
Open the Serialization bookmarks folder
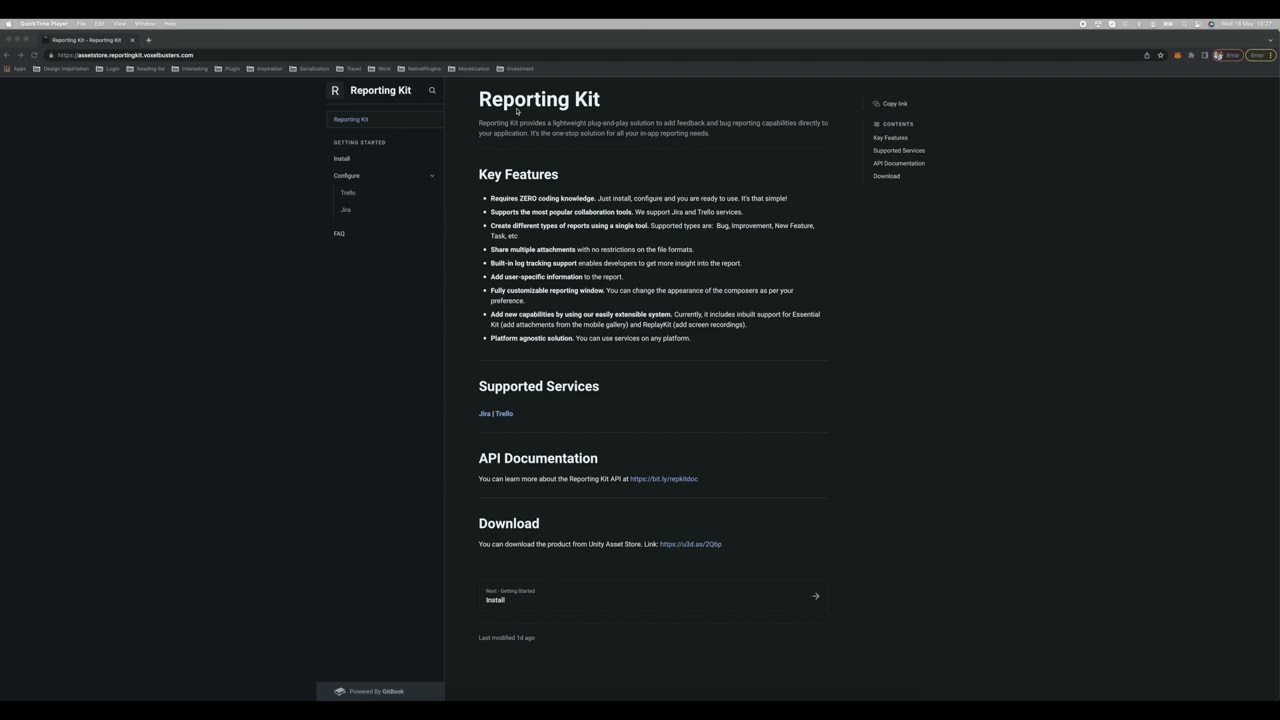(x=309, y=69)
